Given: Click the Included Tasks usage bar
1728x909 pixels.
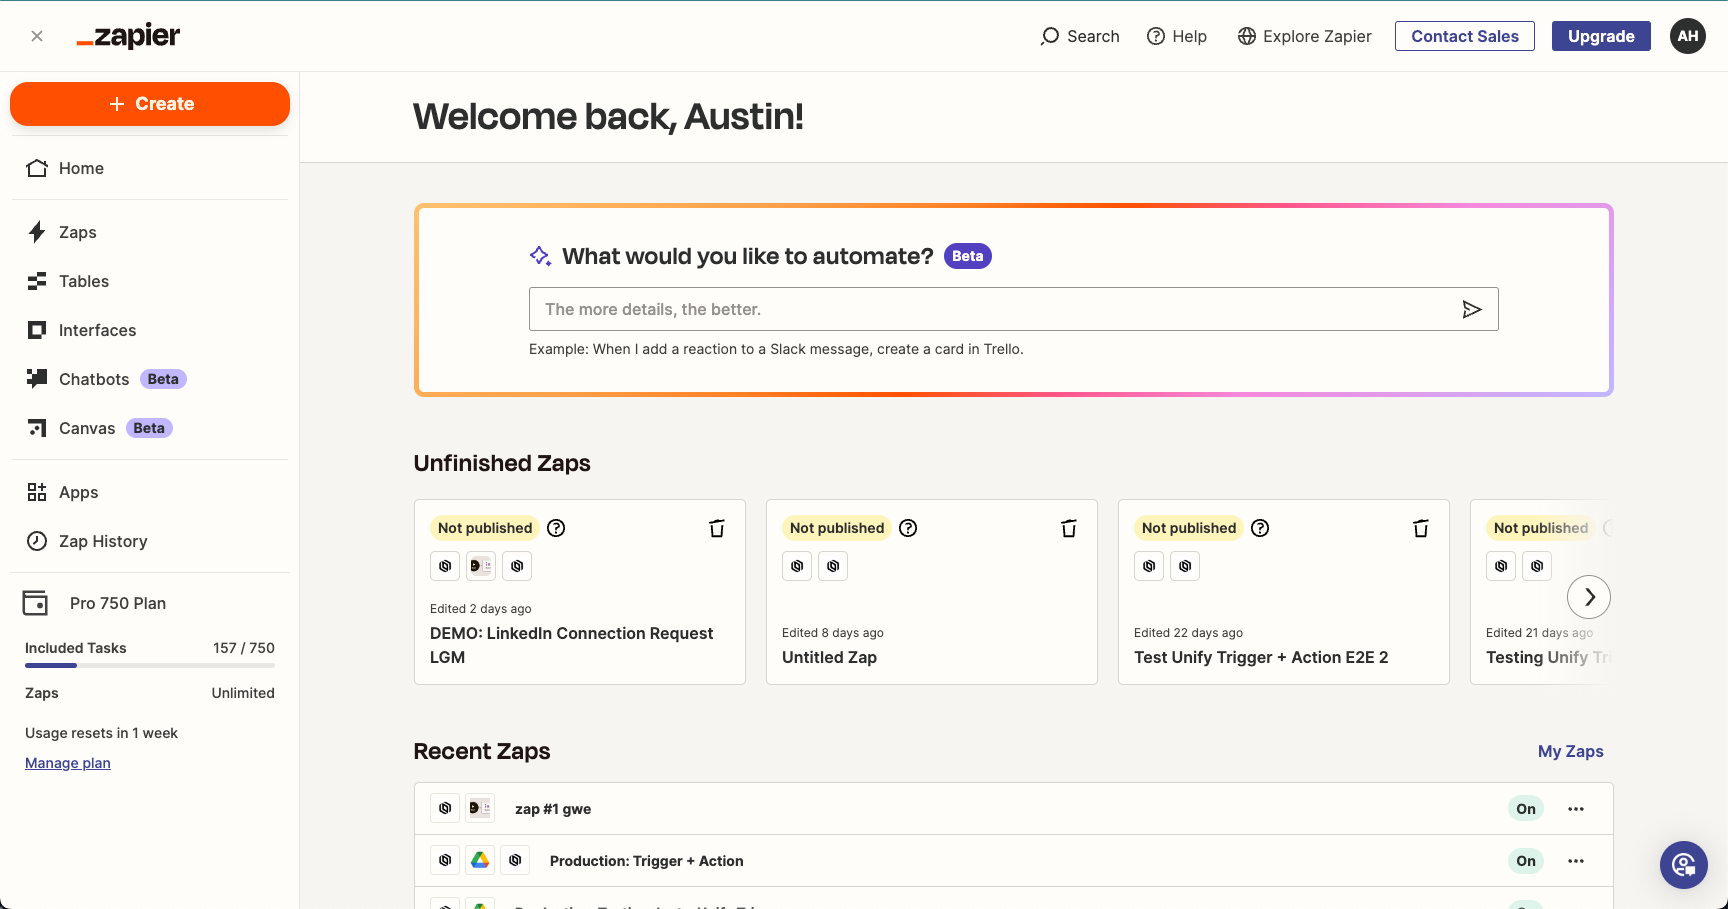Looking at the screenshot, I should pyautogui.click(x=149, y=667).
